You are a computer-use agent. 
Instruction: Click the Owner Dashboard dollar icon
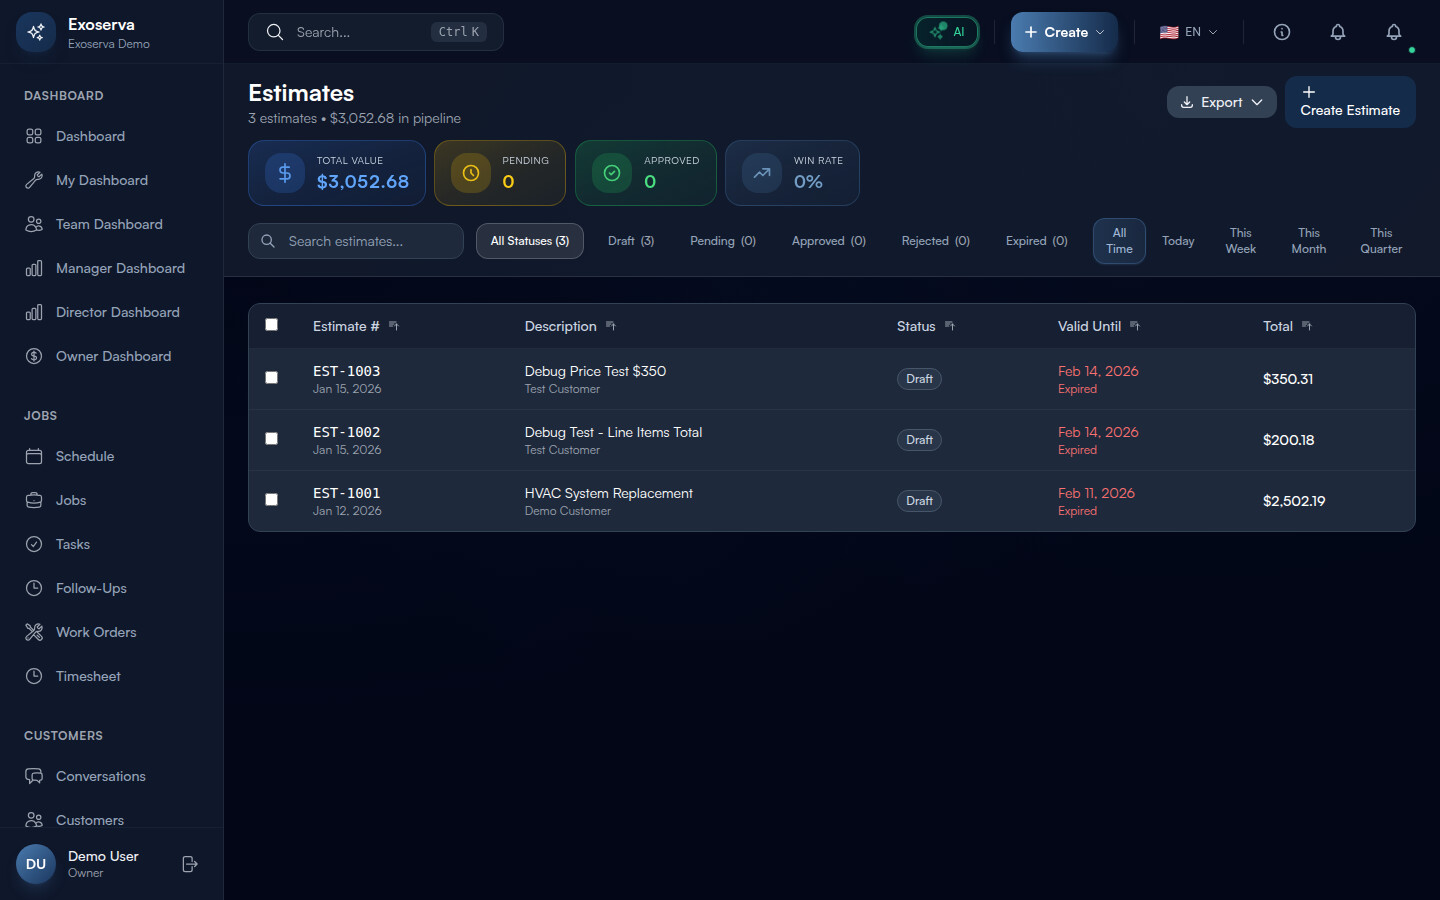tap(34, 356)
